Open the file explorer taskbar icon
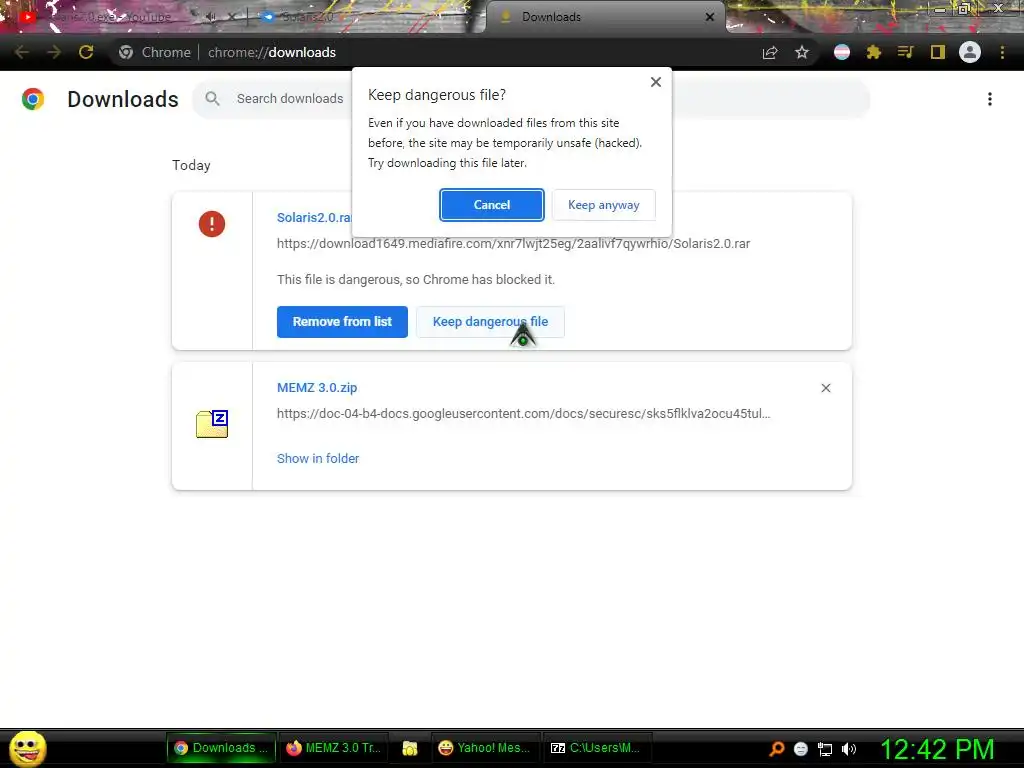1024x768 pixels. pyautogui.click(x=409, y=748)
